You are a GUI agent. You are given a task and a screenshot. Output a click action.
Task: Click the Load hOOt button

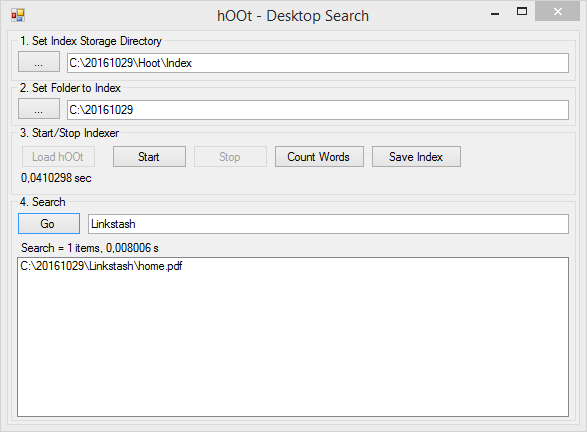tap(58, 156)
